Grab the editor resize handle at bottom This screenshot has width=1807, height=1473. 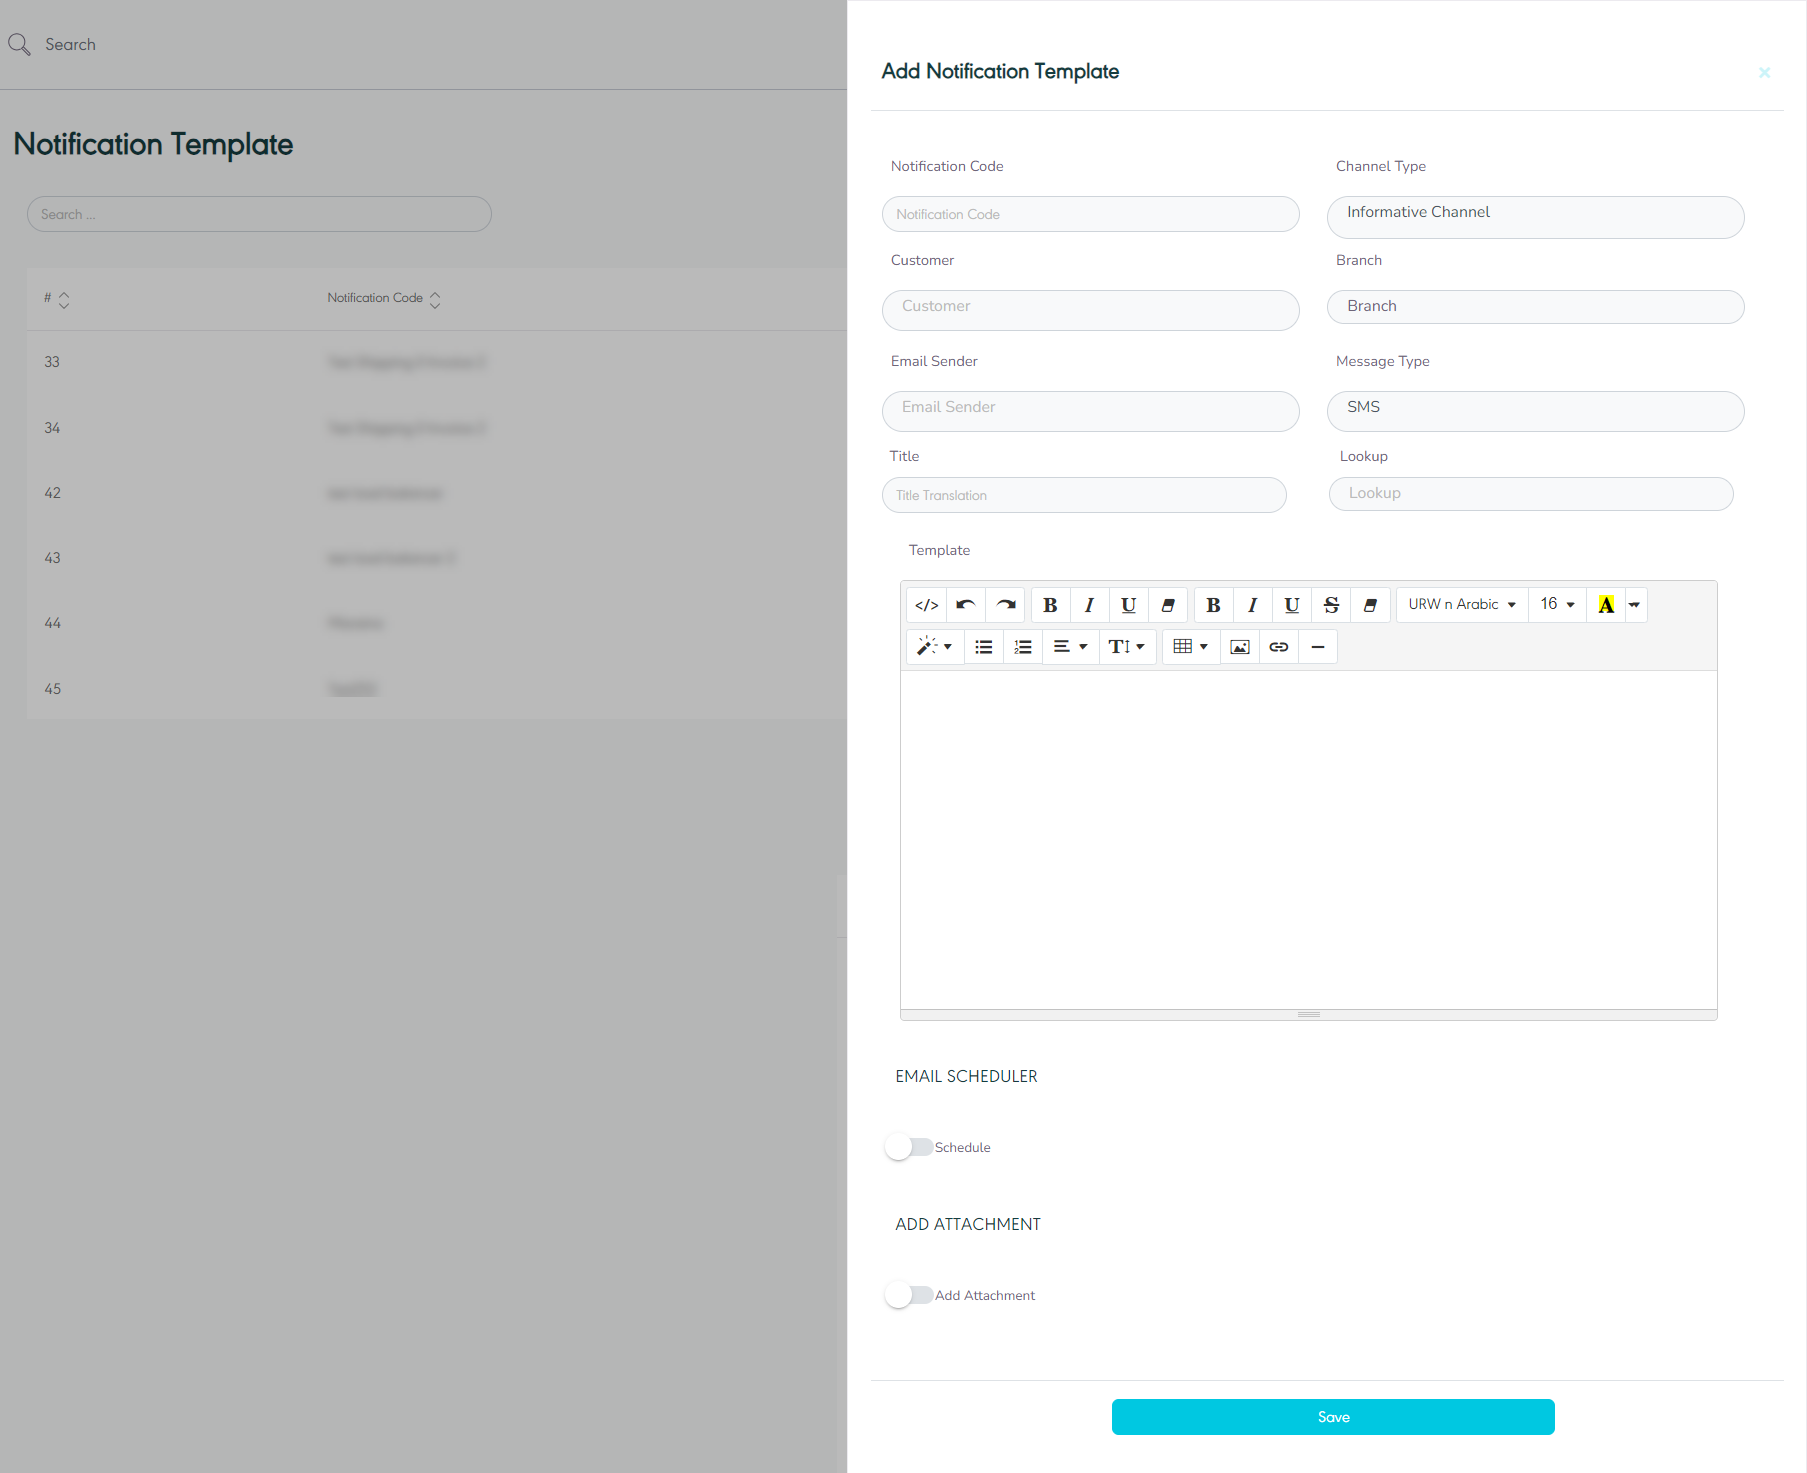[1308, 1015]
